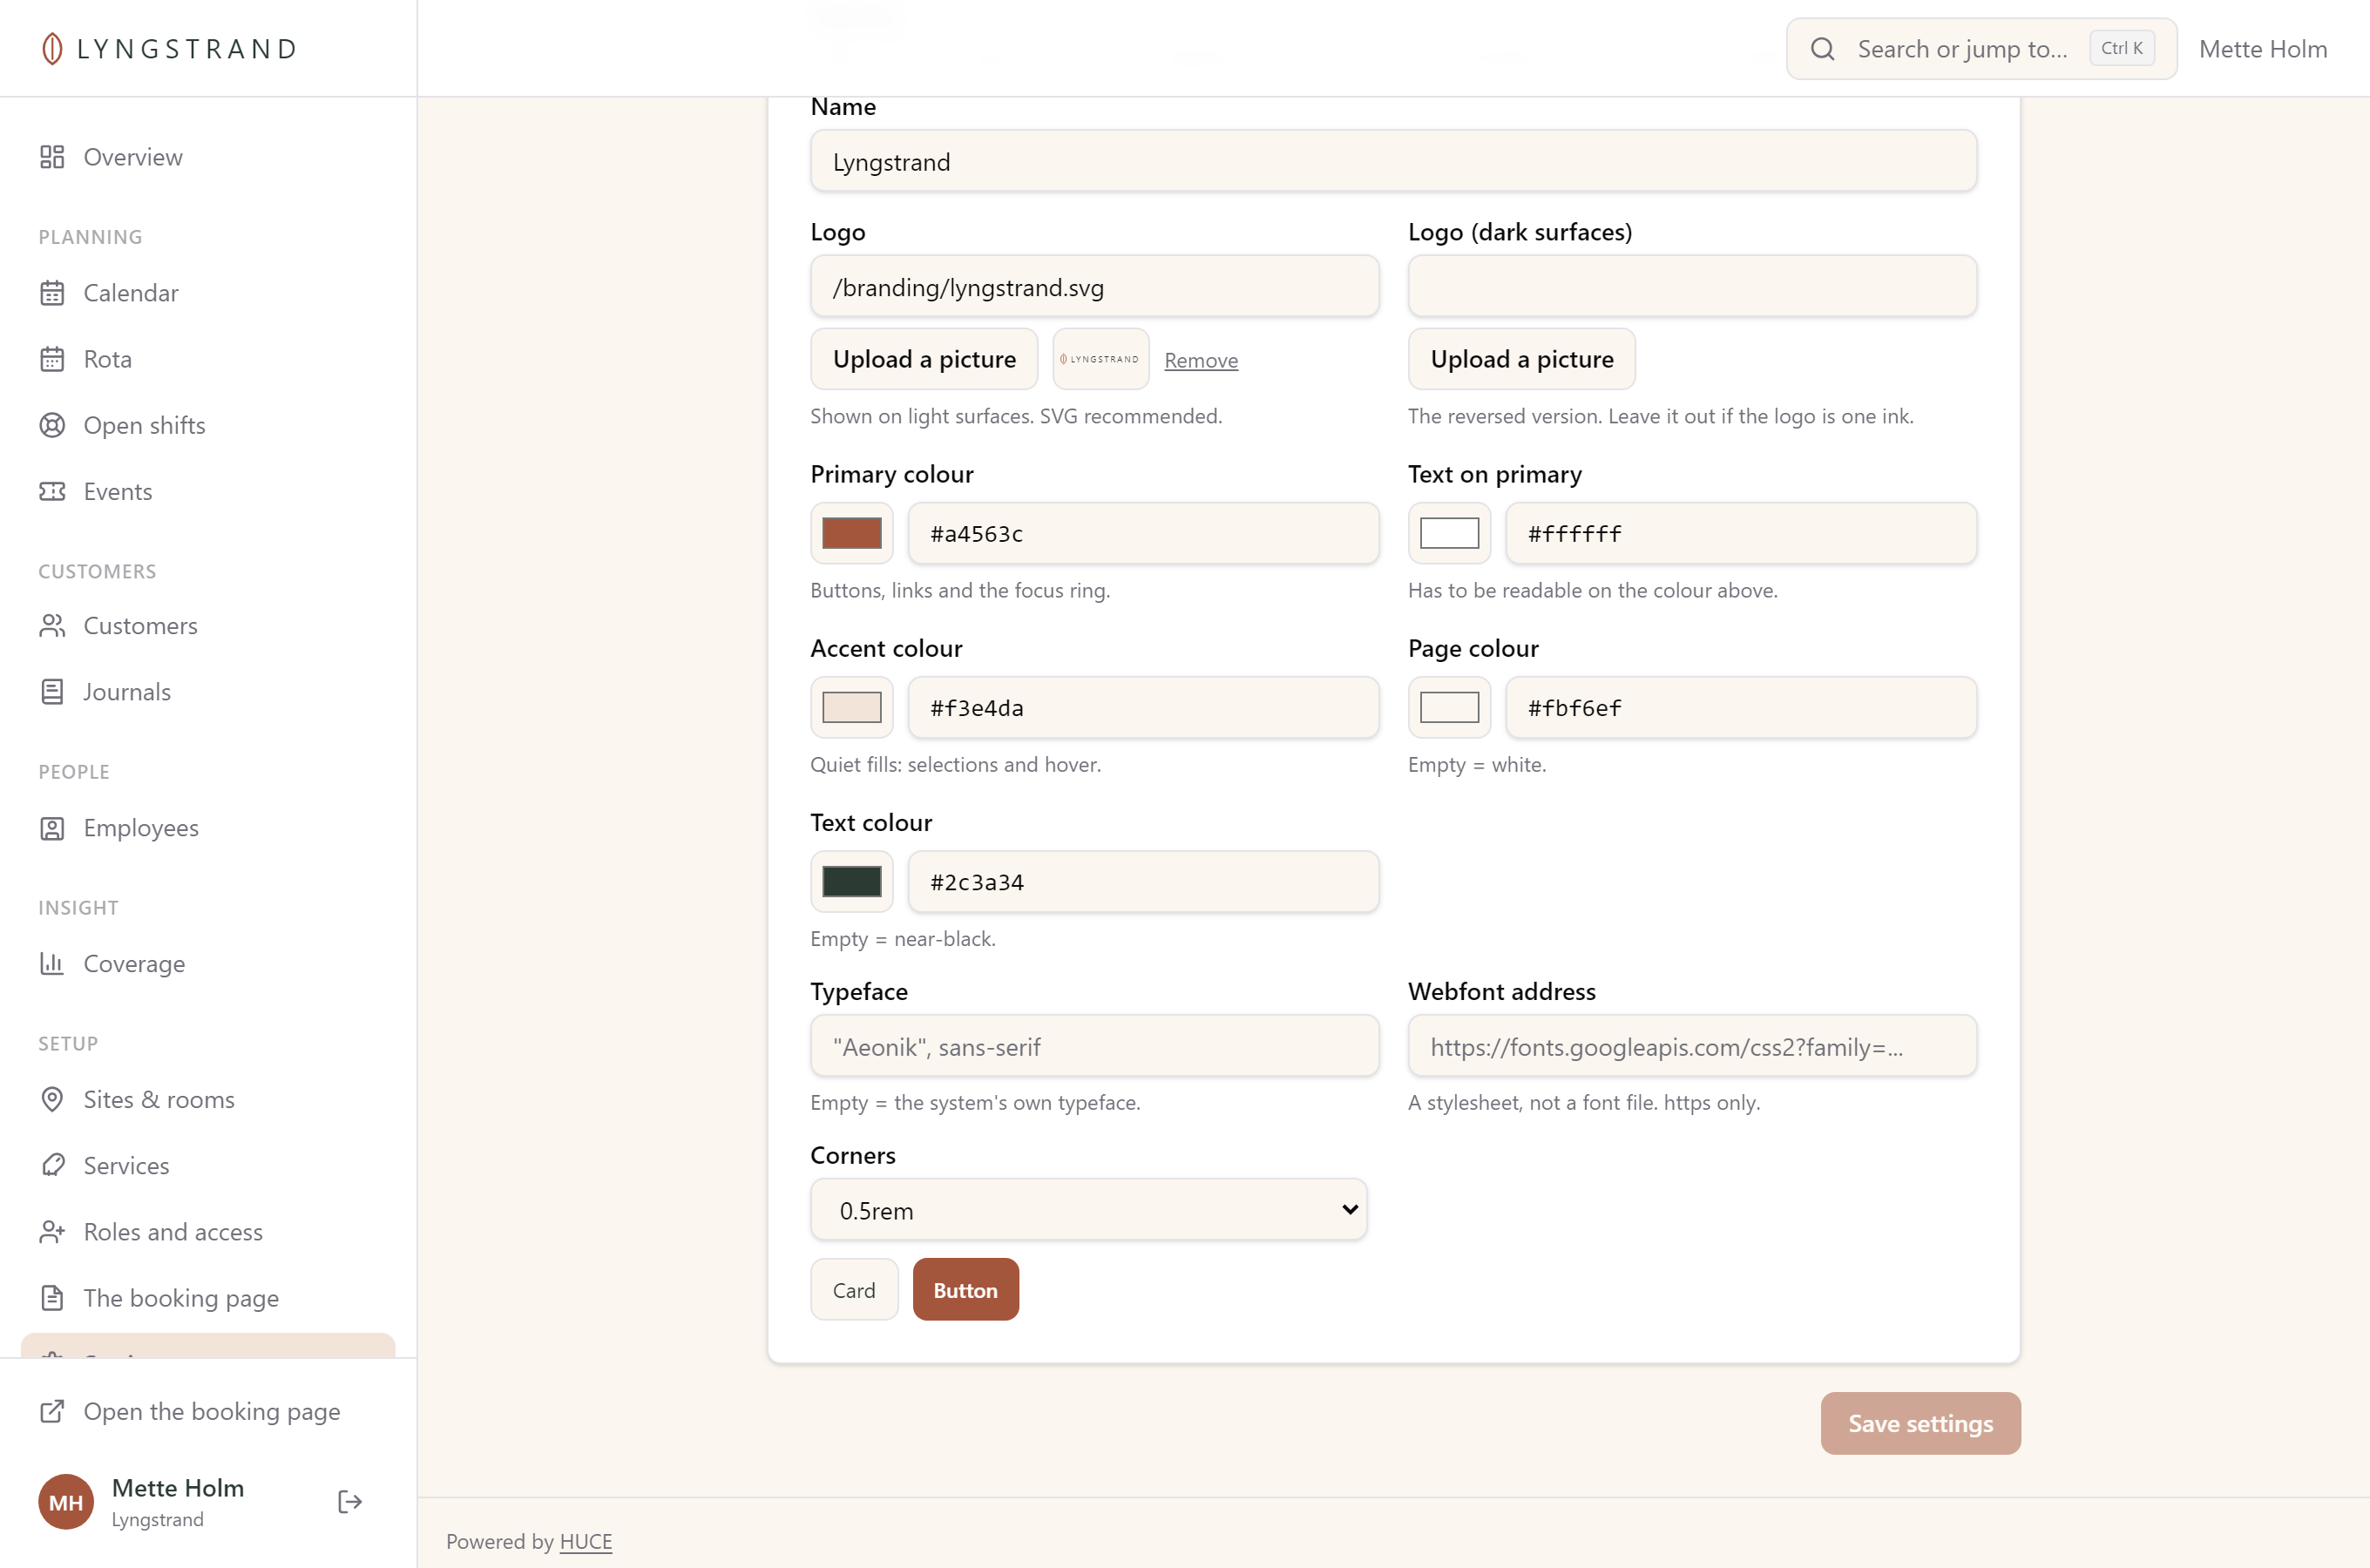This screenshot has width=2370, height=1568.
Task: Click the Roles and access user-plus icon
Action: pos(52,1232)
